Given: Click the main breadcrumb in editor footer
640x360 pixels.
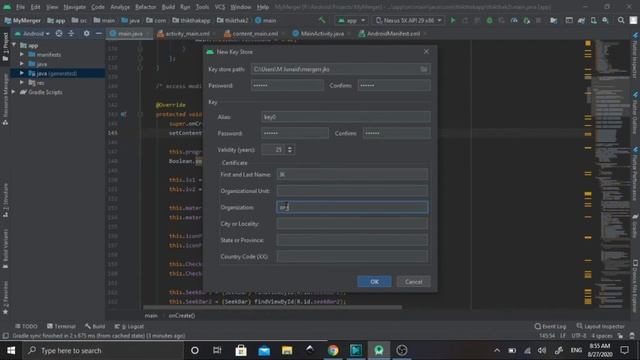Looking at the screenshot, I should click(151, 316).
